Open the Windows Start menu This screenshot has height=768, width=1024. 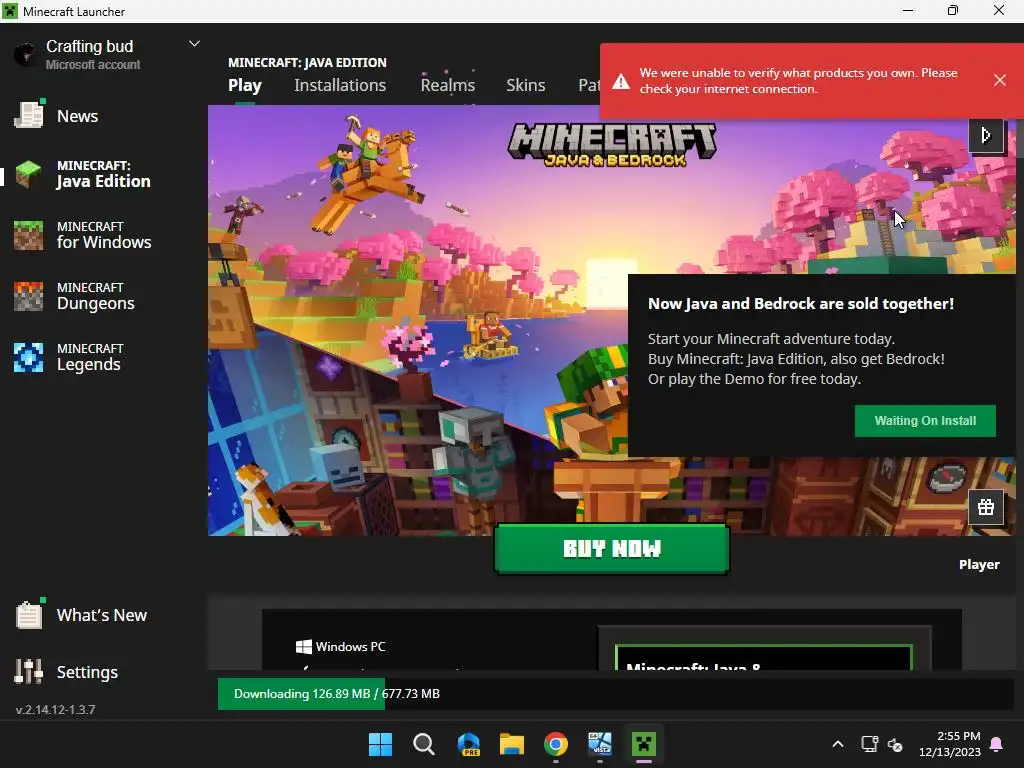380,744
